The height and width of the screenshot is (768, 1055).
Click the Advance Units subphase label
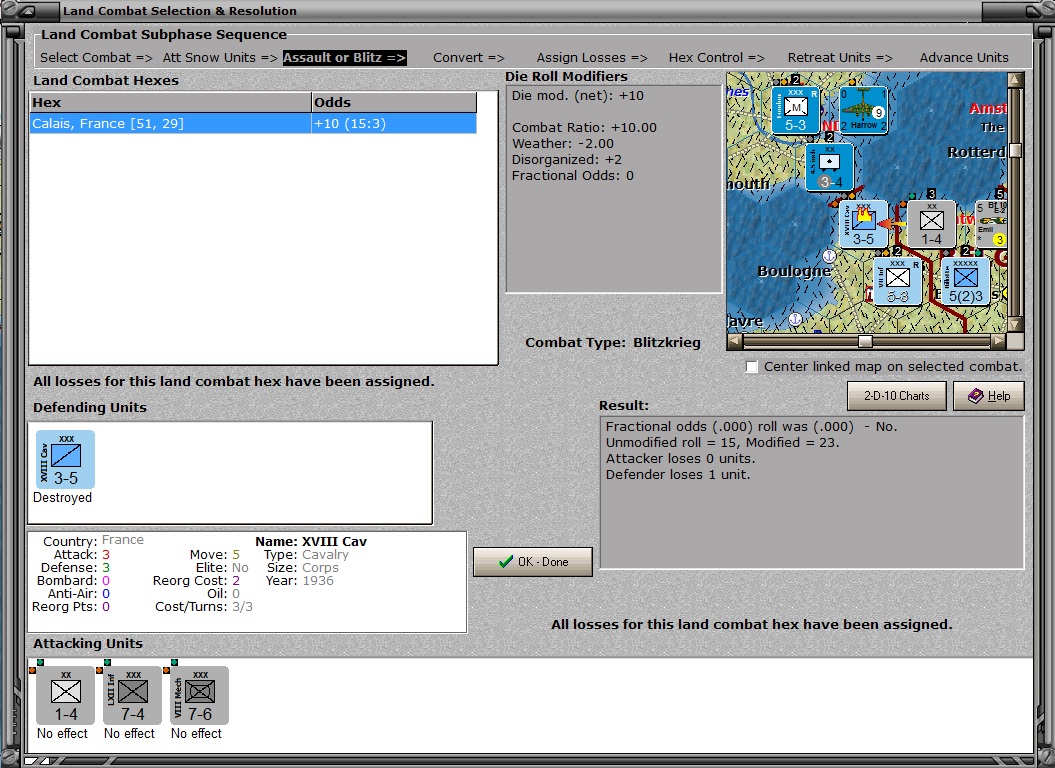point(964,58)
